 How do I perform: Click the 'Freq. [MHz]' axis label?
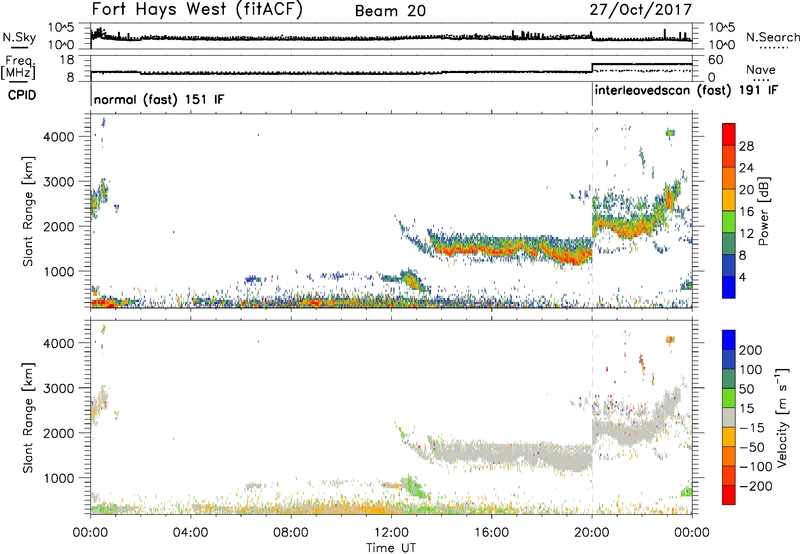(18, 68)
